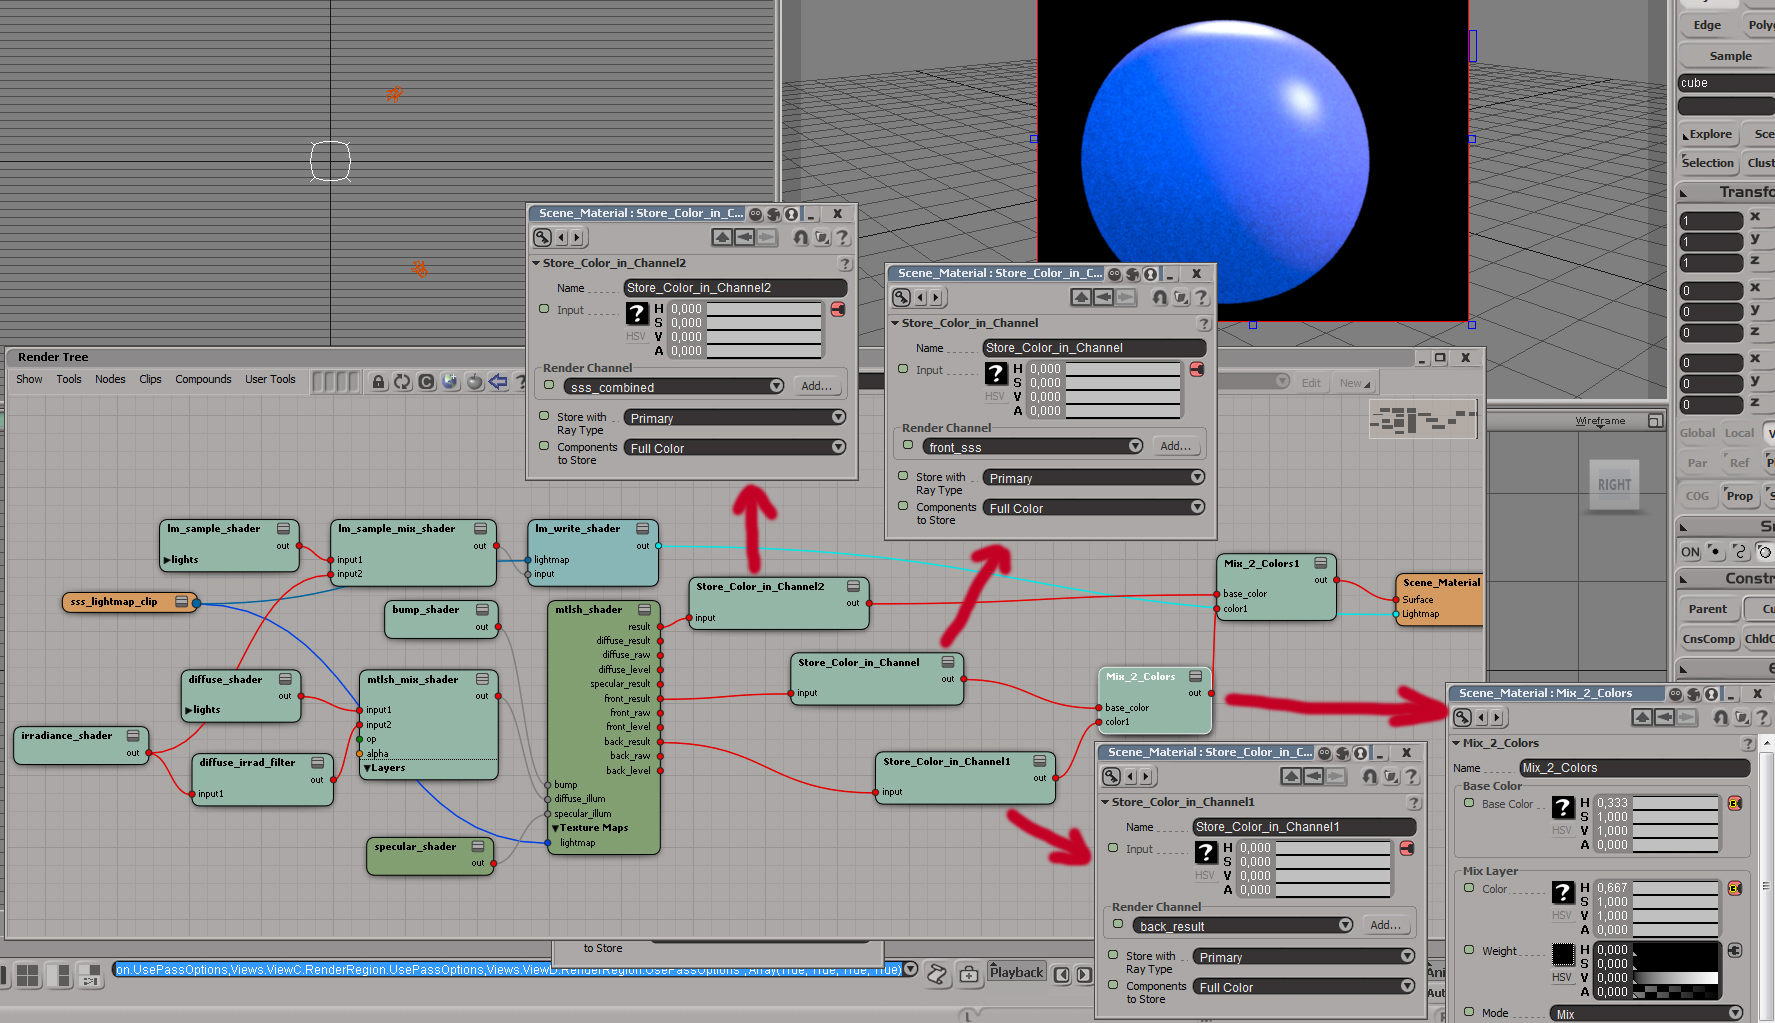
Task: Open the Compounds menu in Render Tree
Action: [x=203, y=380]
